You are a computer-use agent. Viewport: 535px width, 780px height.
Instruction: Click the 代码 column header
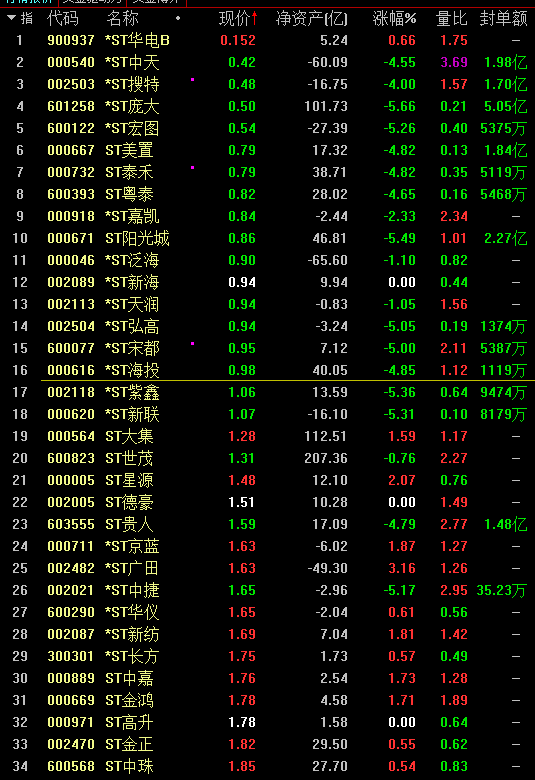63,19
